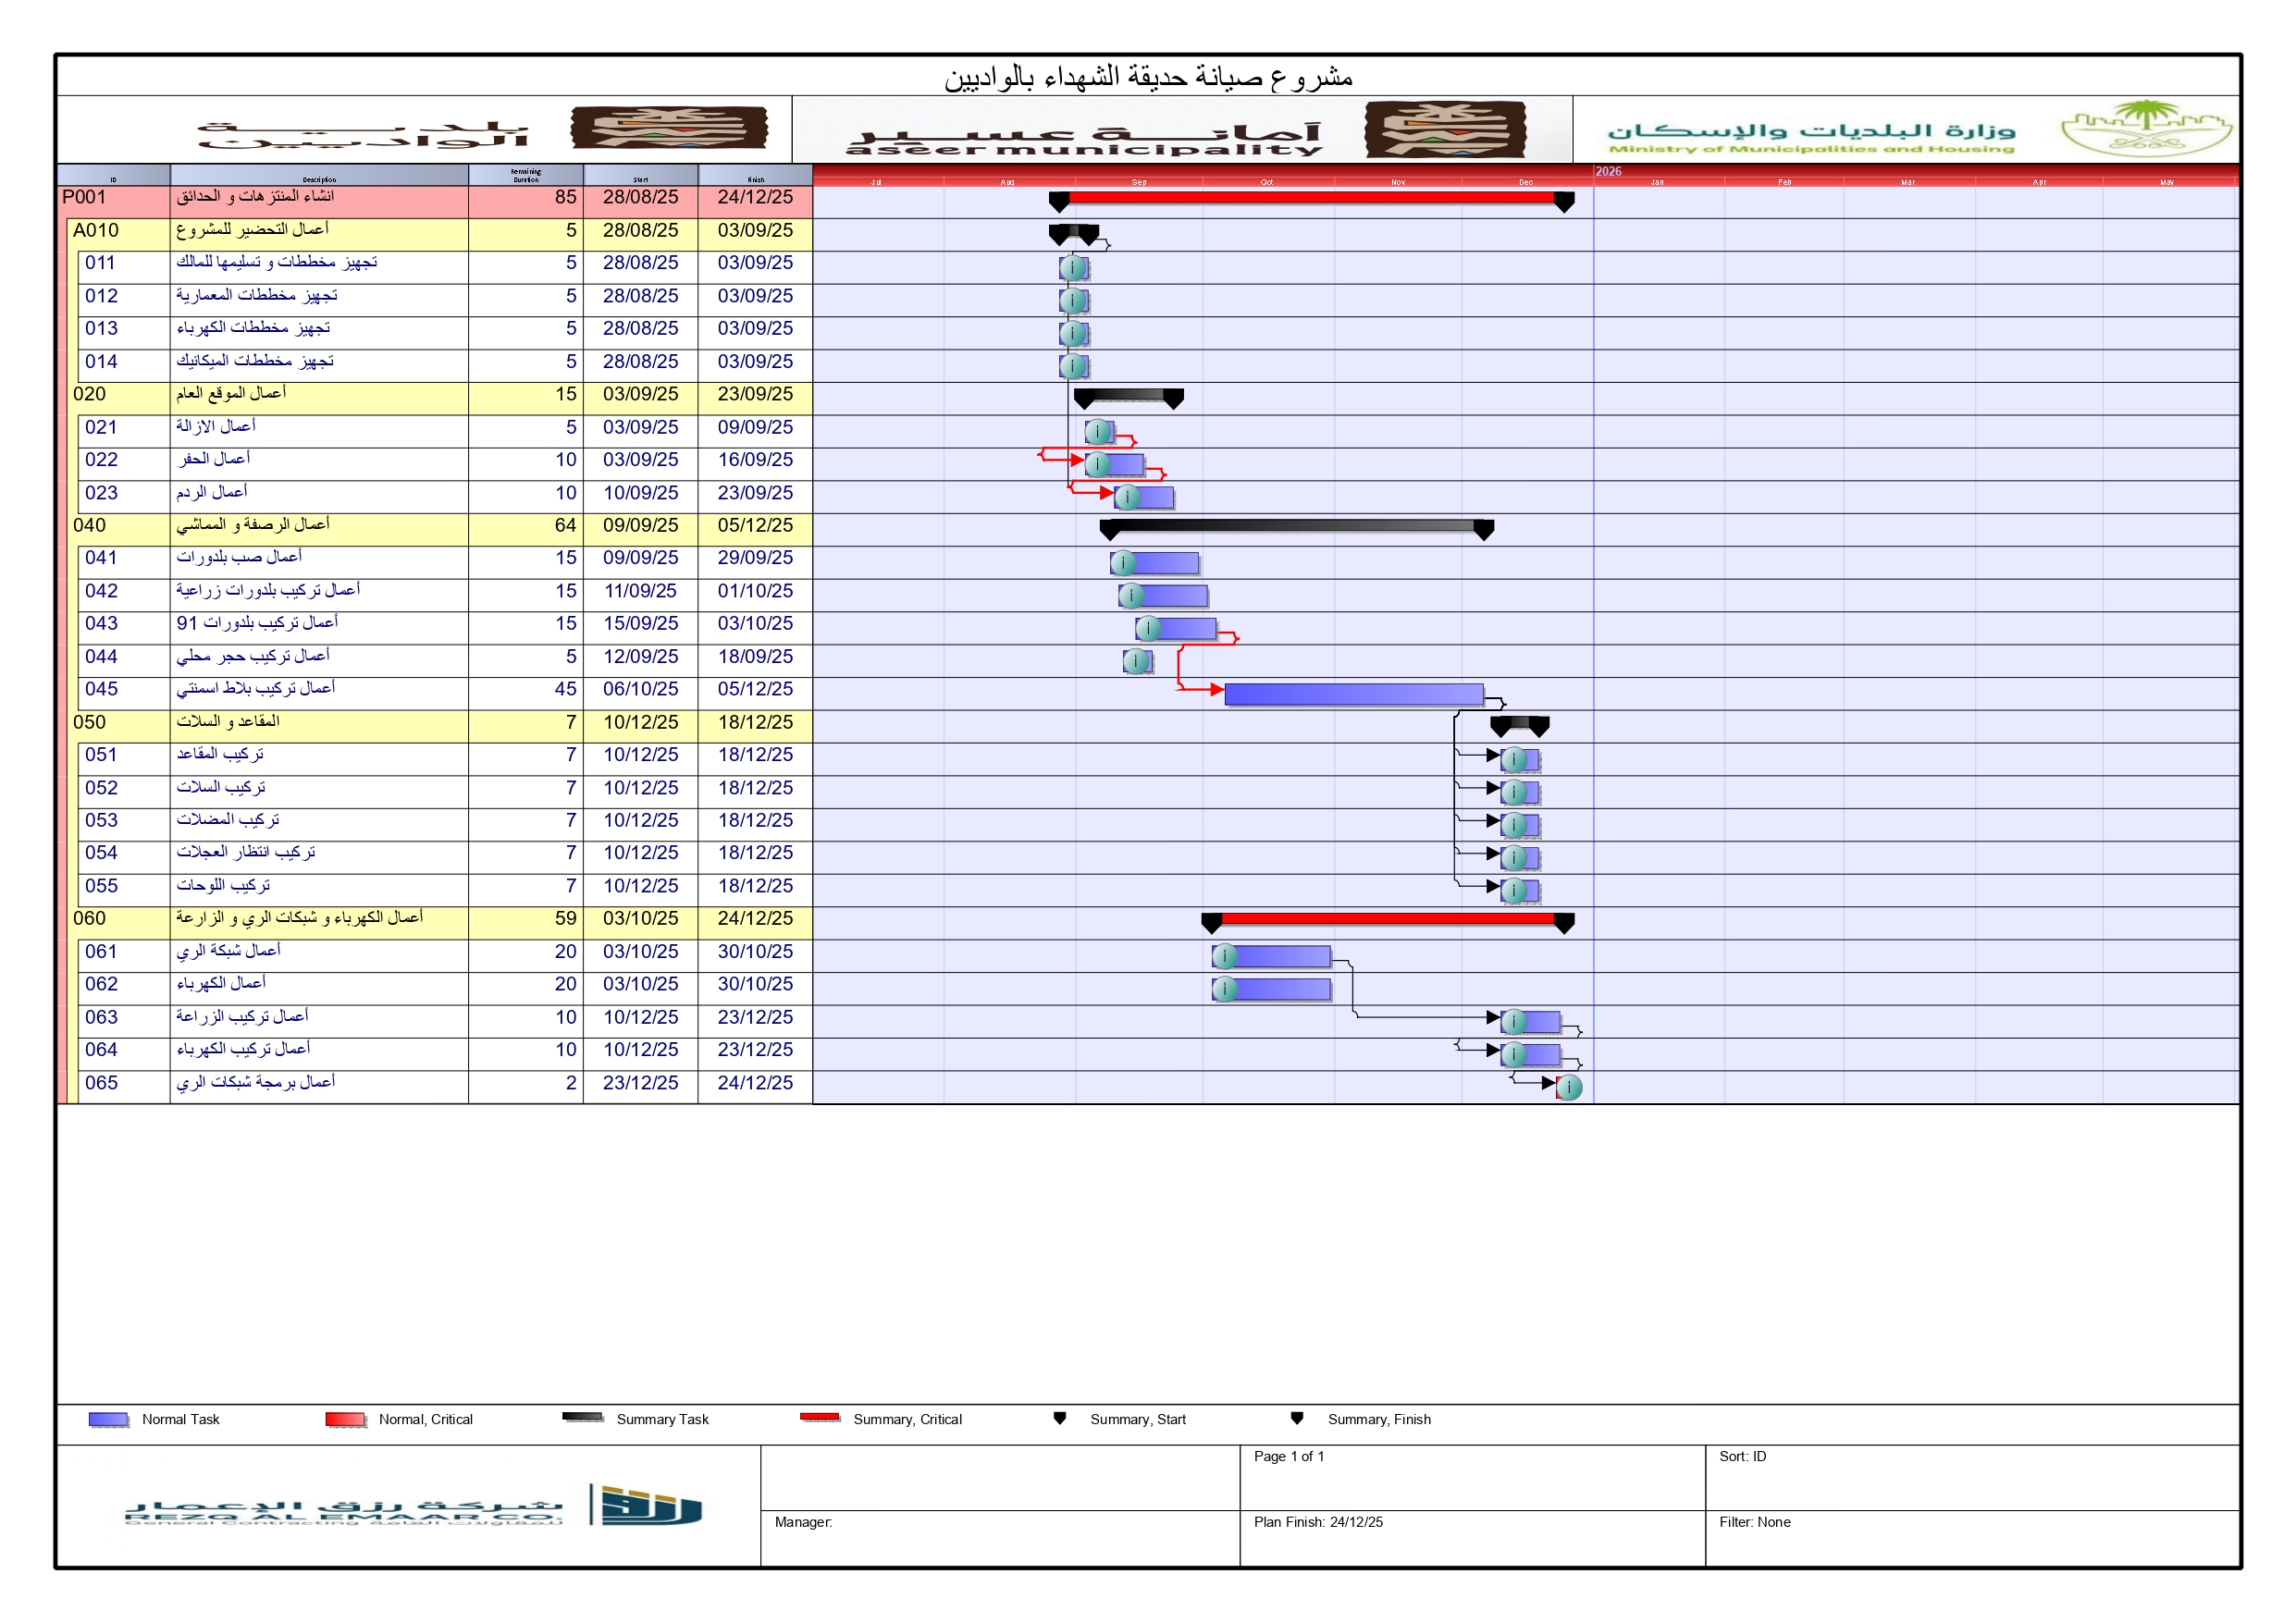Click the info icon on task 011 bar
This screenshot has width=2296, height=1623.
[x=1072, y=268]
